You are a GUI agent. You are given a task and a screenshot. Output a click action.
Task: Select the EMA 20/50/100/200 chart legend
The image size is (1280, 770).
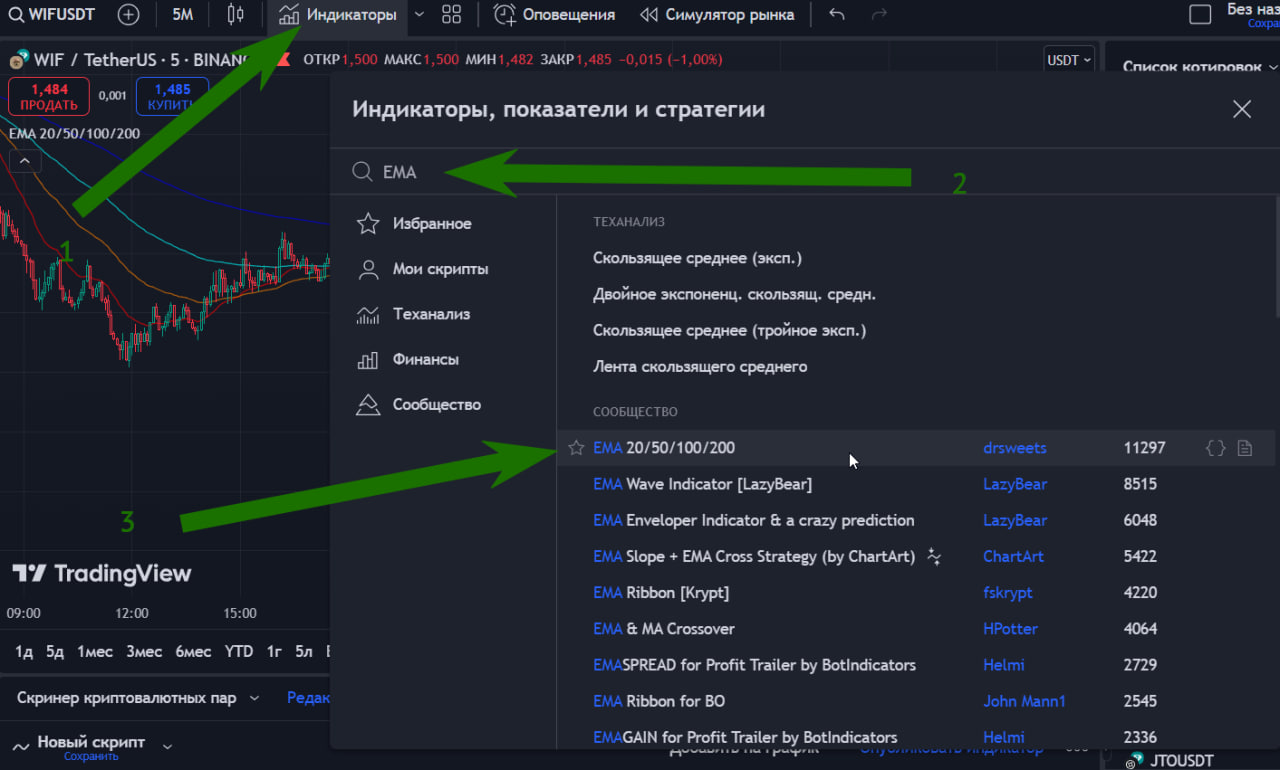[74, 133]
